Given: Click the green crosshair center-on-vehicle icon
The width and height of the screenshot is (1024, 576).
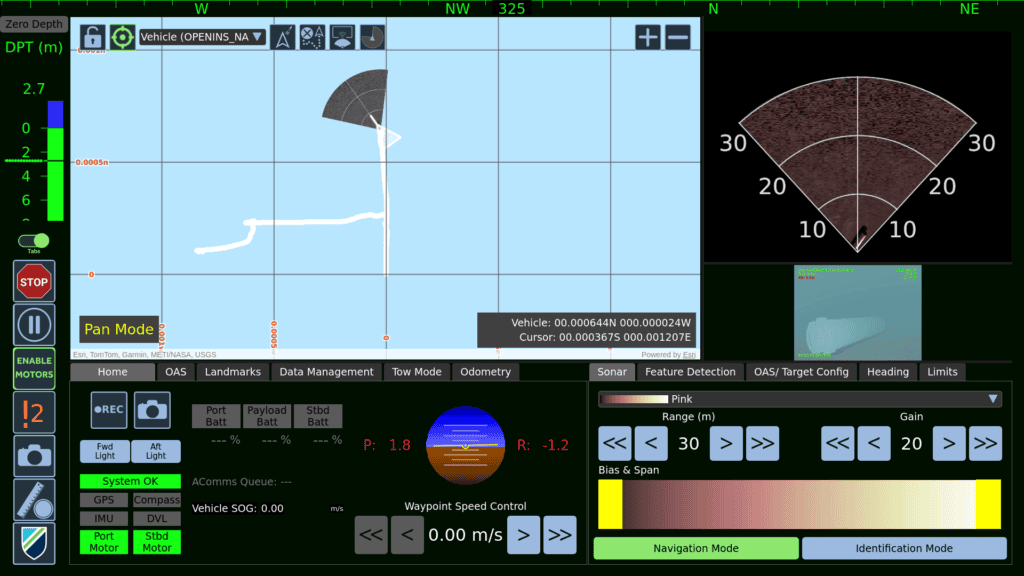Looking at the screenshot, I should (x=122, y=37).
